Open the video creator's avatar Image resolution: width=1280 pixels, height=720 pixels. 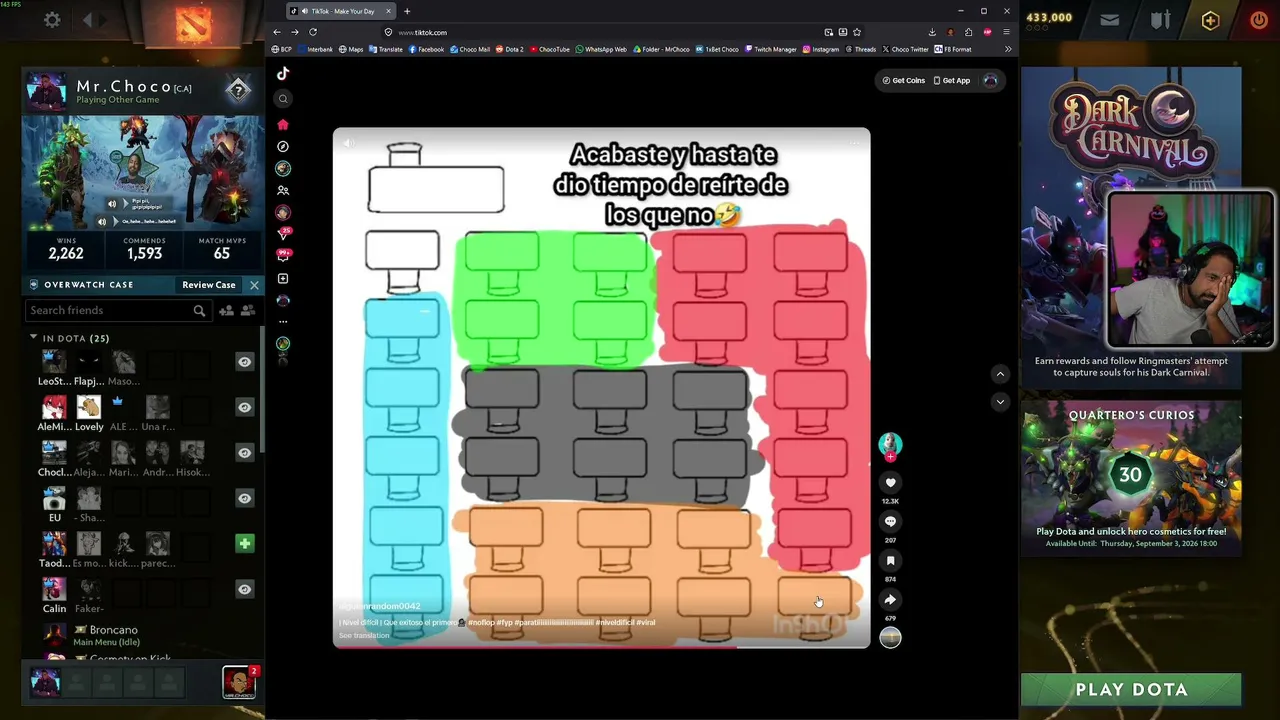click(890, 444)
